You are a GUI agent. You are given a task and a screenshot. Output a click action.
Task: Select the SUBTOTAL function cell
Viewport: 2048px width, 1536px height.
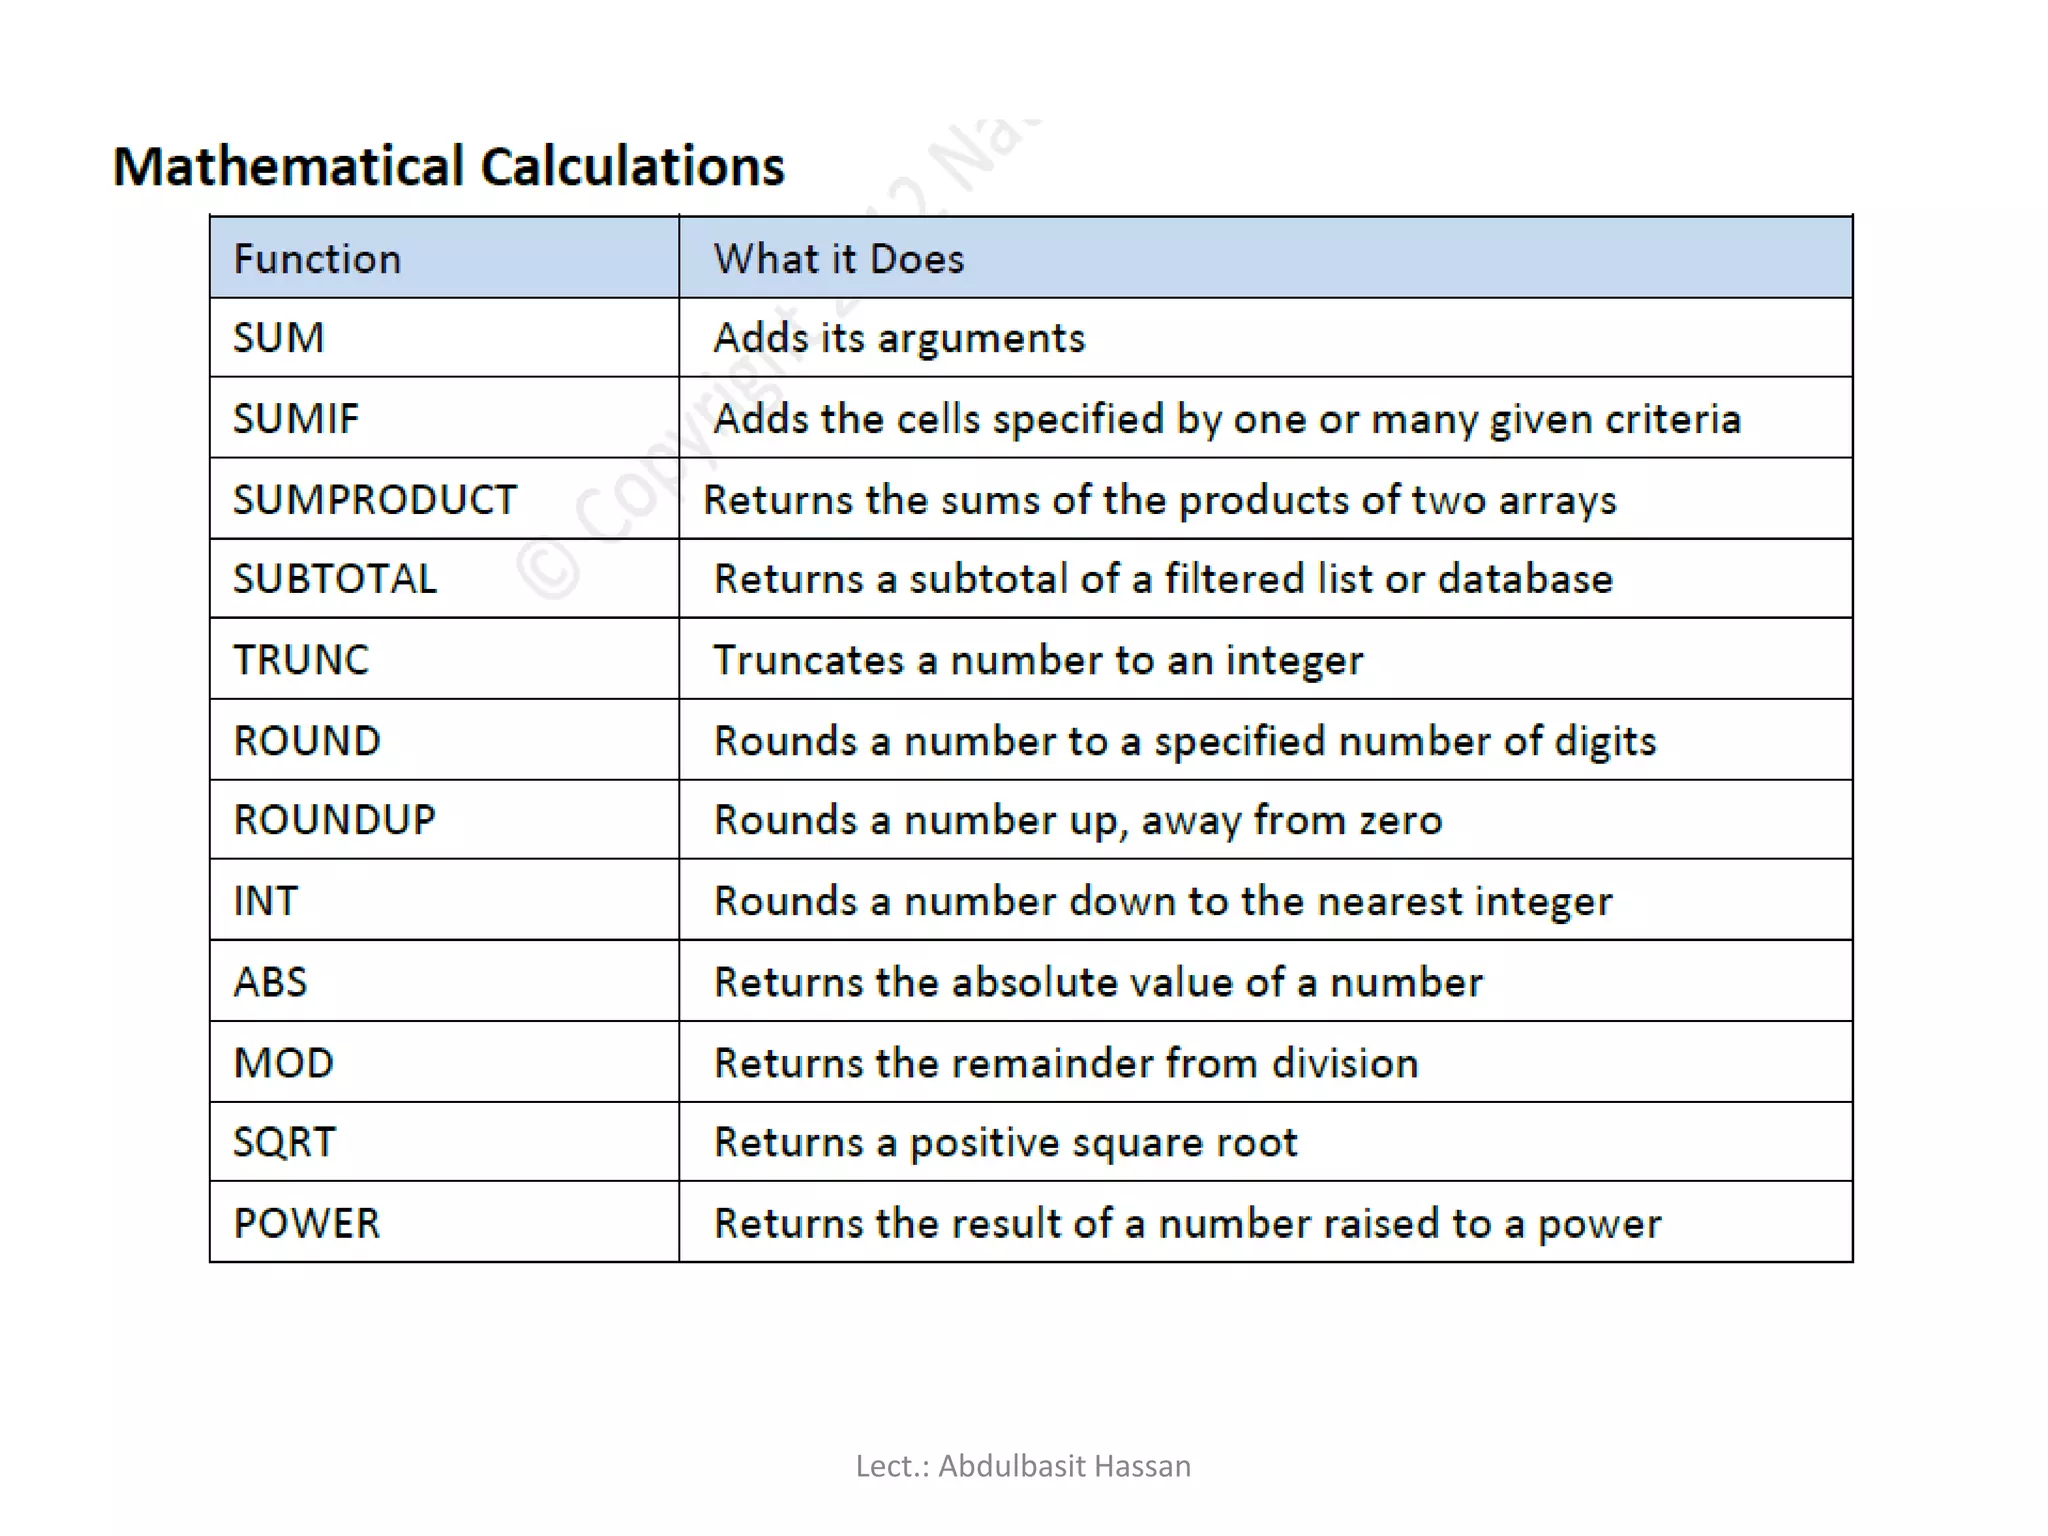click(x=444, y=578)
